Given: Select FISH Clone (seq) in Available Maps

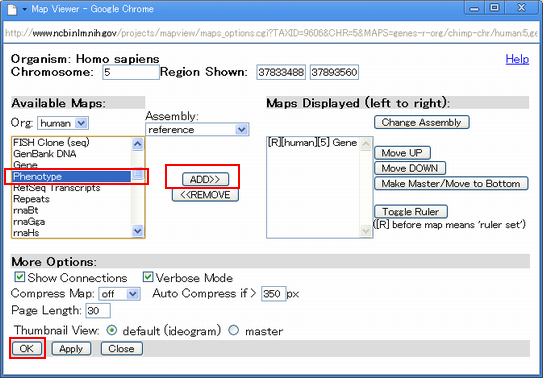Looking at the screenshot, I should 71,143.
